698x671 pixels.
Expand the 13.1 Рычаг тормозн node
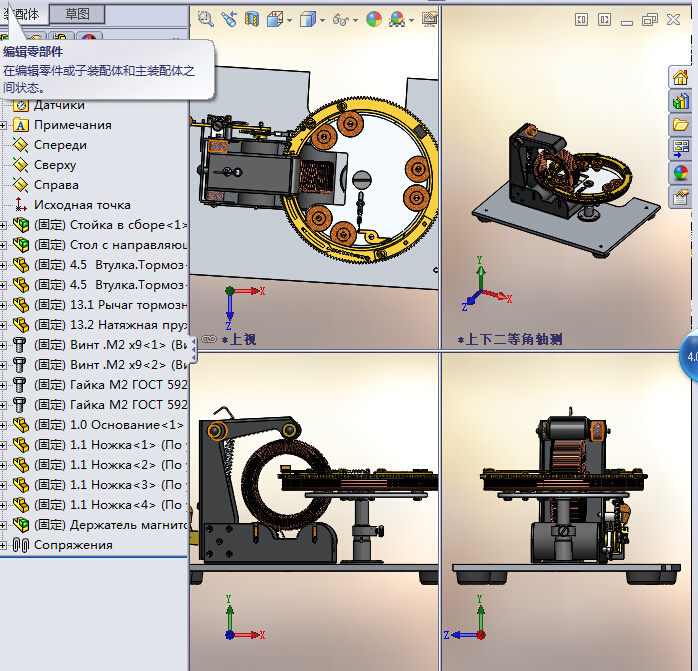[3, 305]
